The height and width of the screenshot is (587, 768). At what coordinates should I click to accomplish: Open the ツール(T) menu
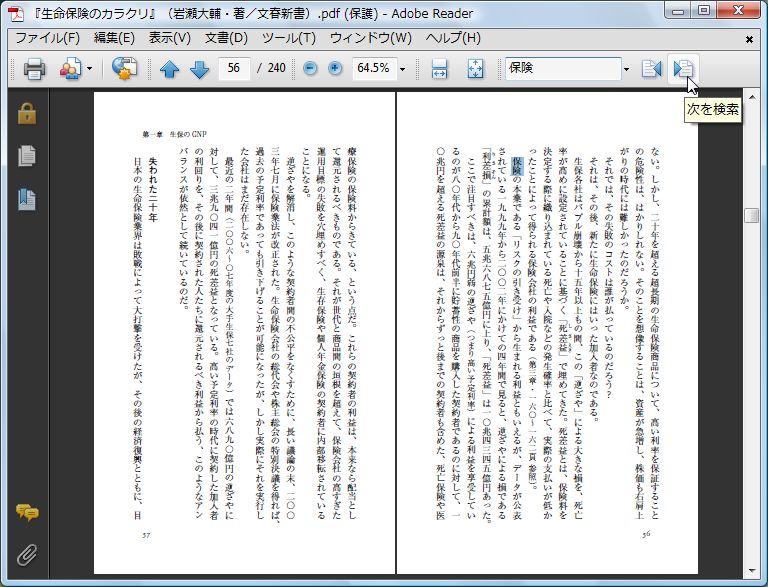coord(288,38)
